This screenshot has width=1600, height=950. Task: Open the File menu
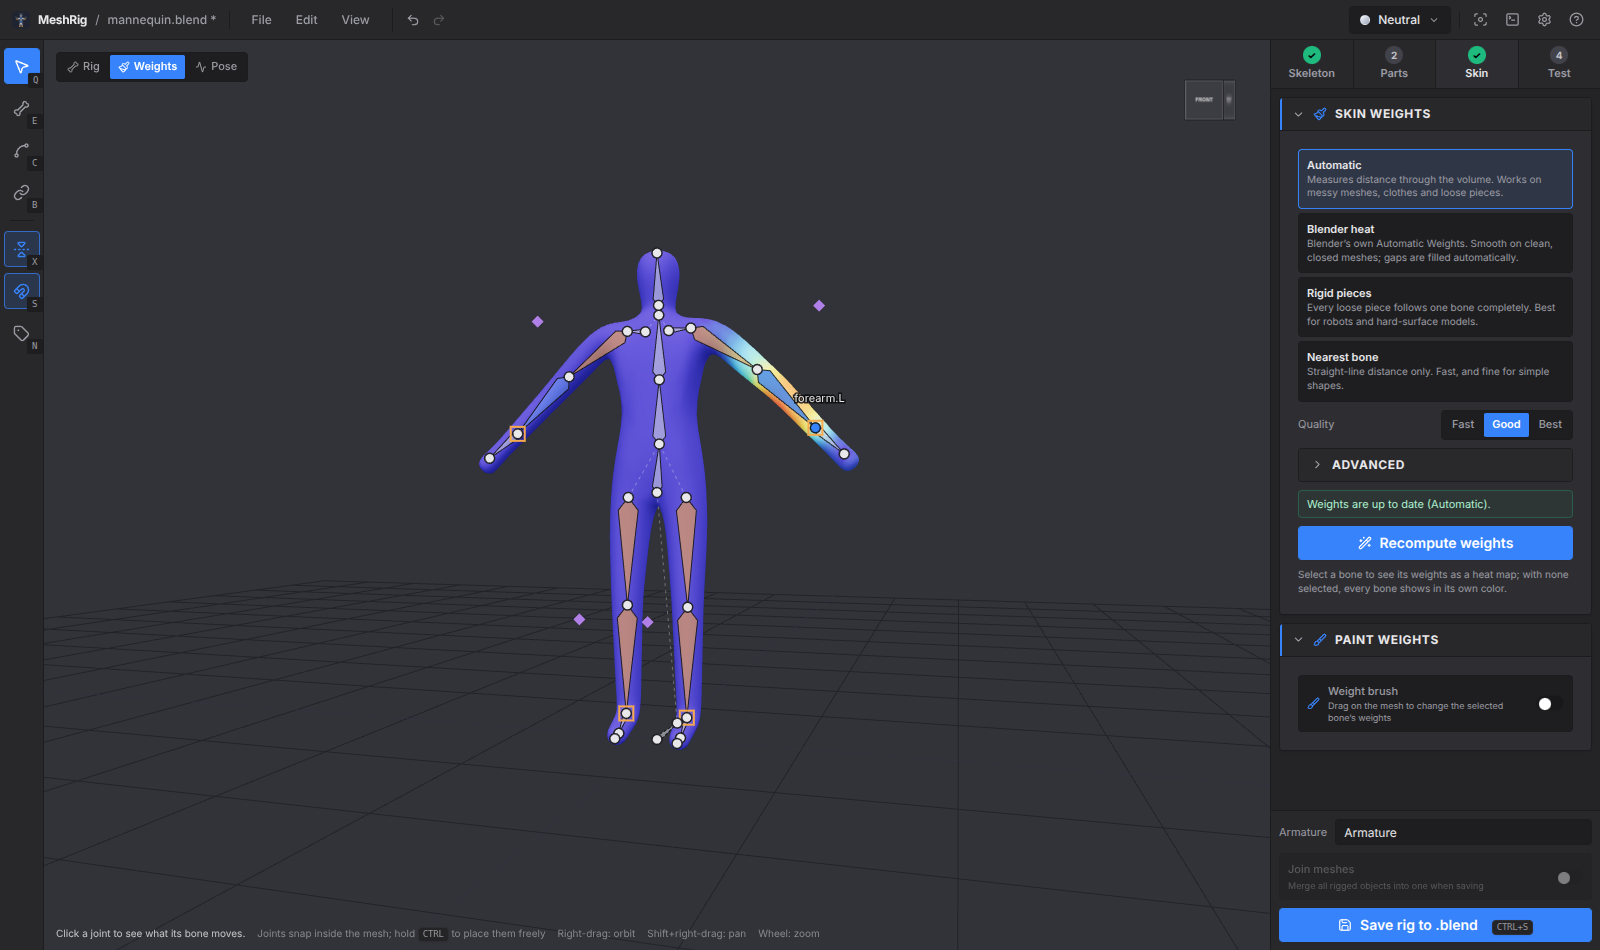click(x=261, y=20)
